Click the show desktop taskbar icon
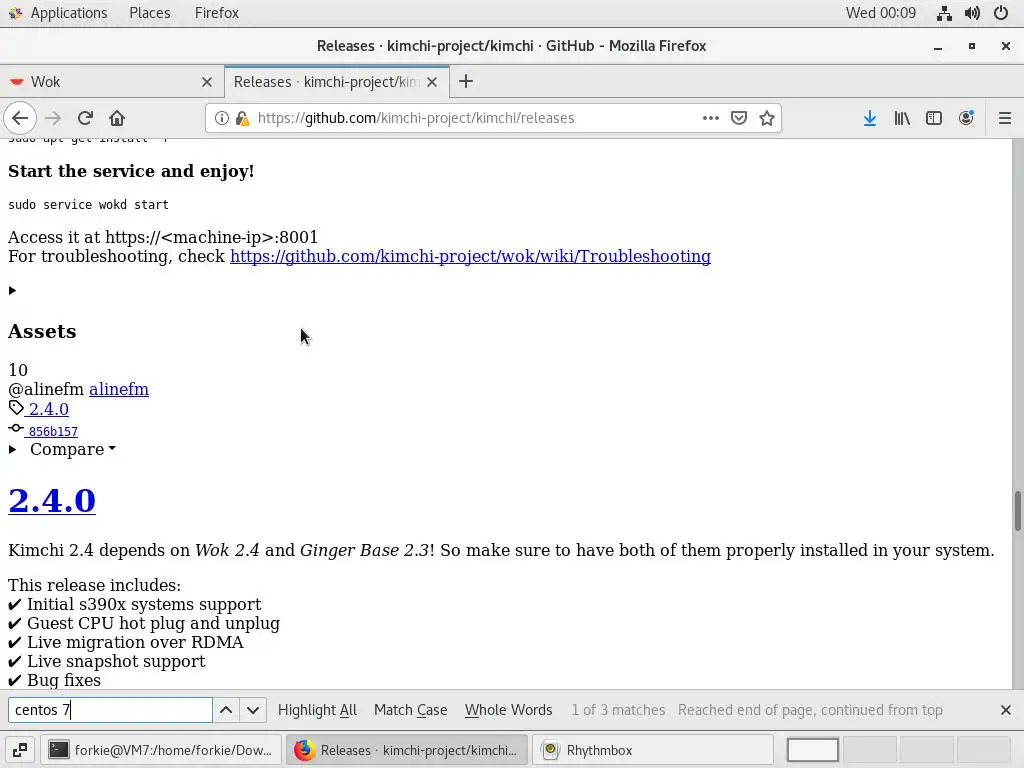This screenshot has width=1024, height=768. point(20,750)
